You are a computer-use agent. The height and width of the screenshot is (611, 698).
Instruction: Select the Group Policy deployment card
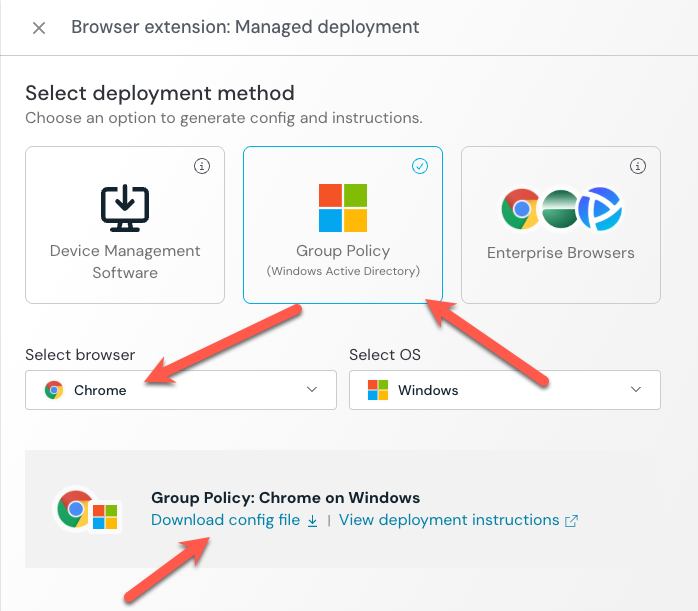coord(343,225)
